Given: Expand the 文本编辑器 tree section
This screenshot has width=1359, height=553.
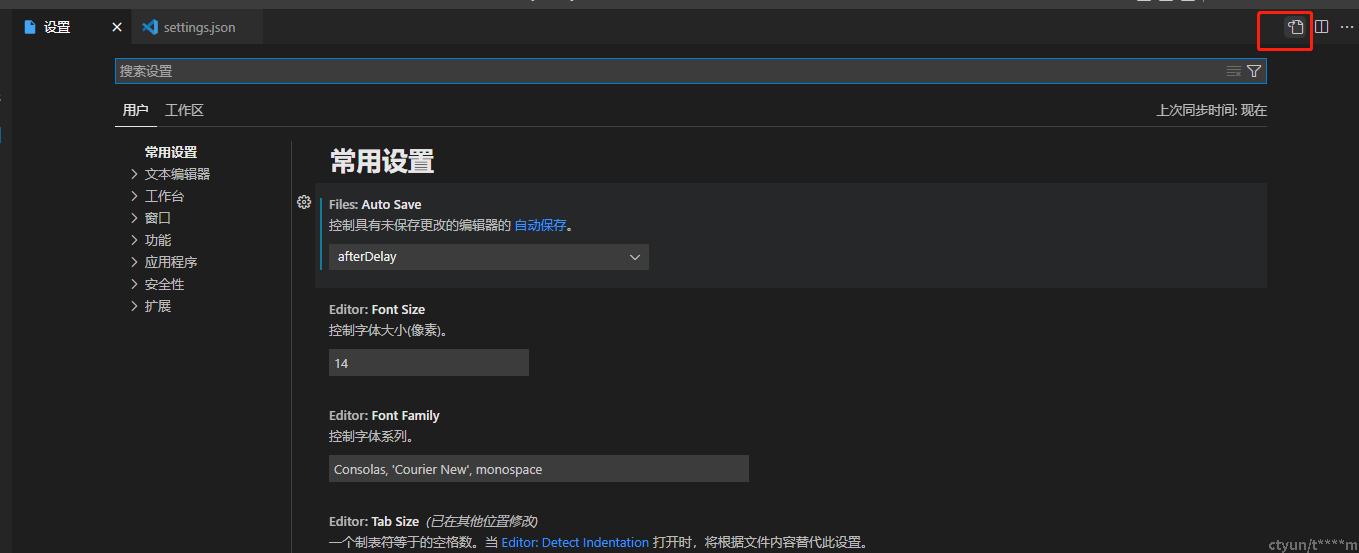Looking at the screenshot, I should click(135, 174).
